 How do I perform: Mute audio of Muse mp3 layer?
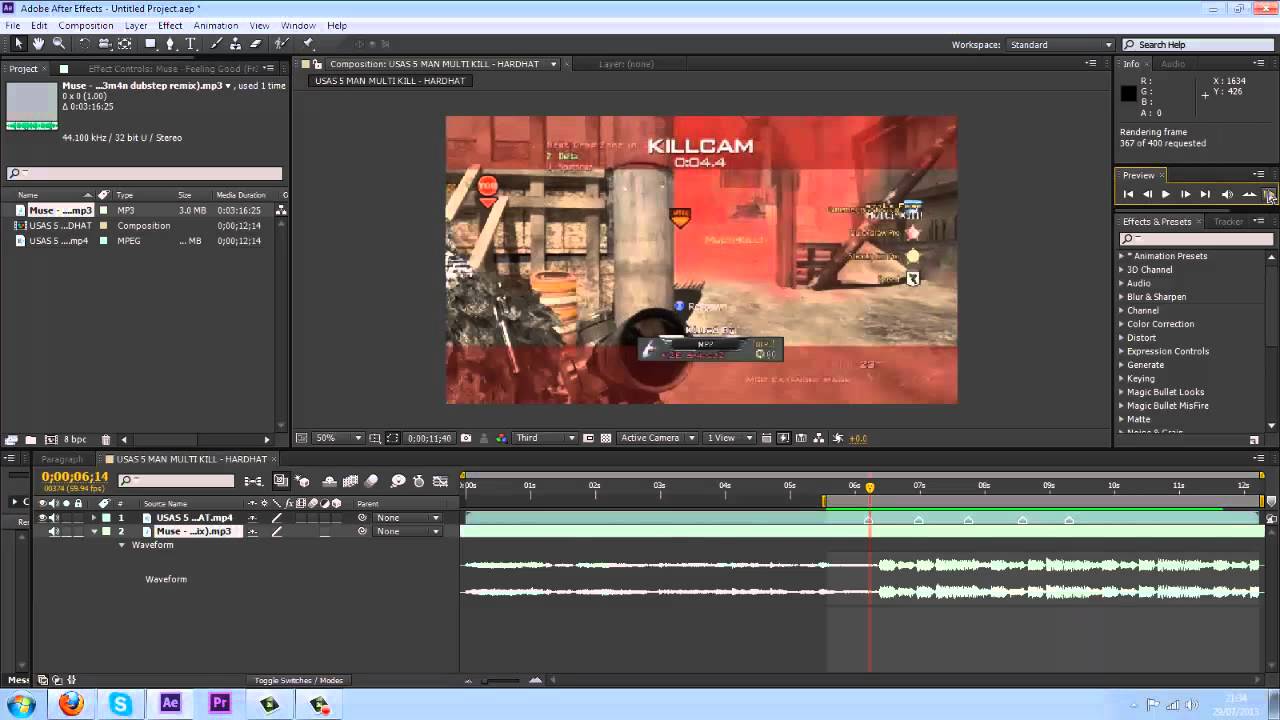tap(54, 531)
